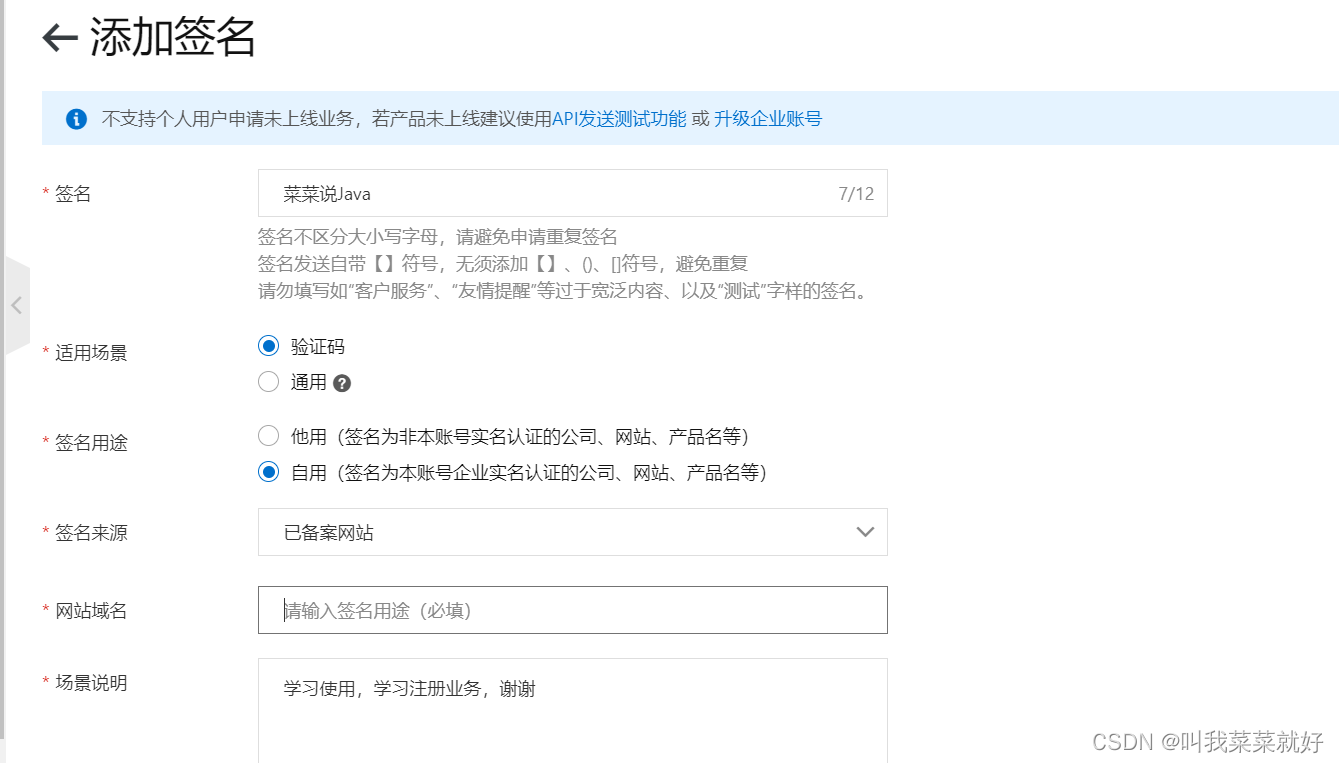
Task: Click into the 网站域名 input field
Action: click(572, 610)
